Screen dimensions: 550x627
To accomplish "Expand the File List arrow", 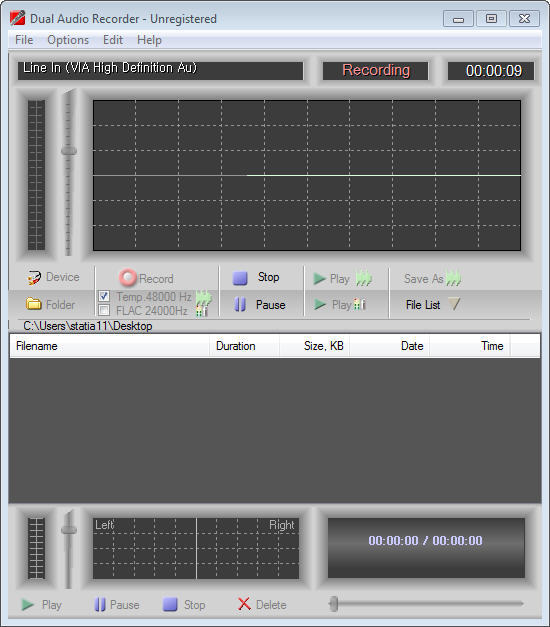I will pyautogui.click(x=454, y=304).
